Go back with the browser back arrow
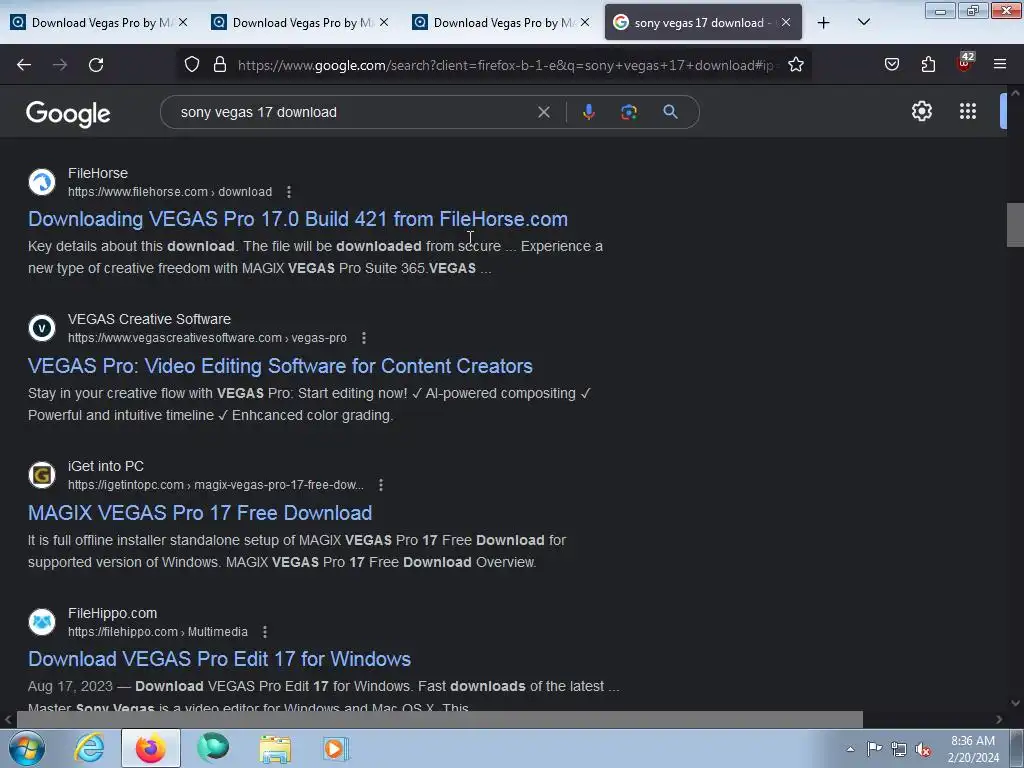Viewport: 1024px width, 768px height. (24, 65)
